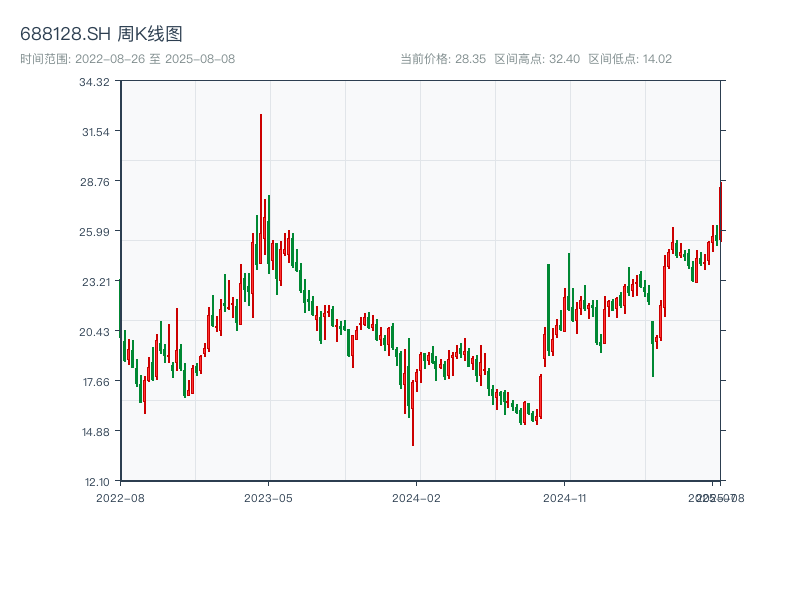Click the y-axis label 25.99
The image size is (800, 600).
click(x=94, y=232)
